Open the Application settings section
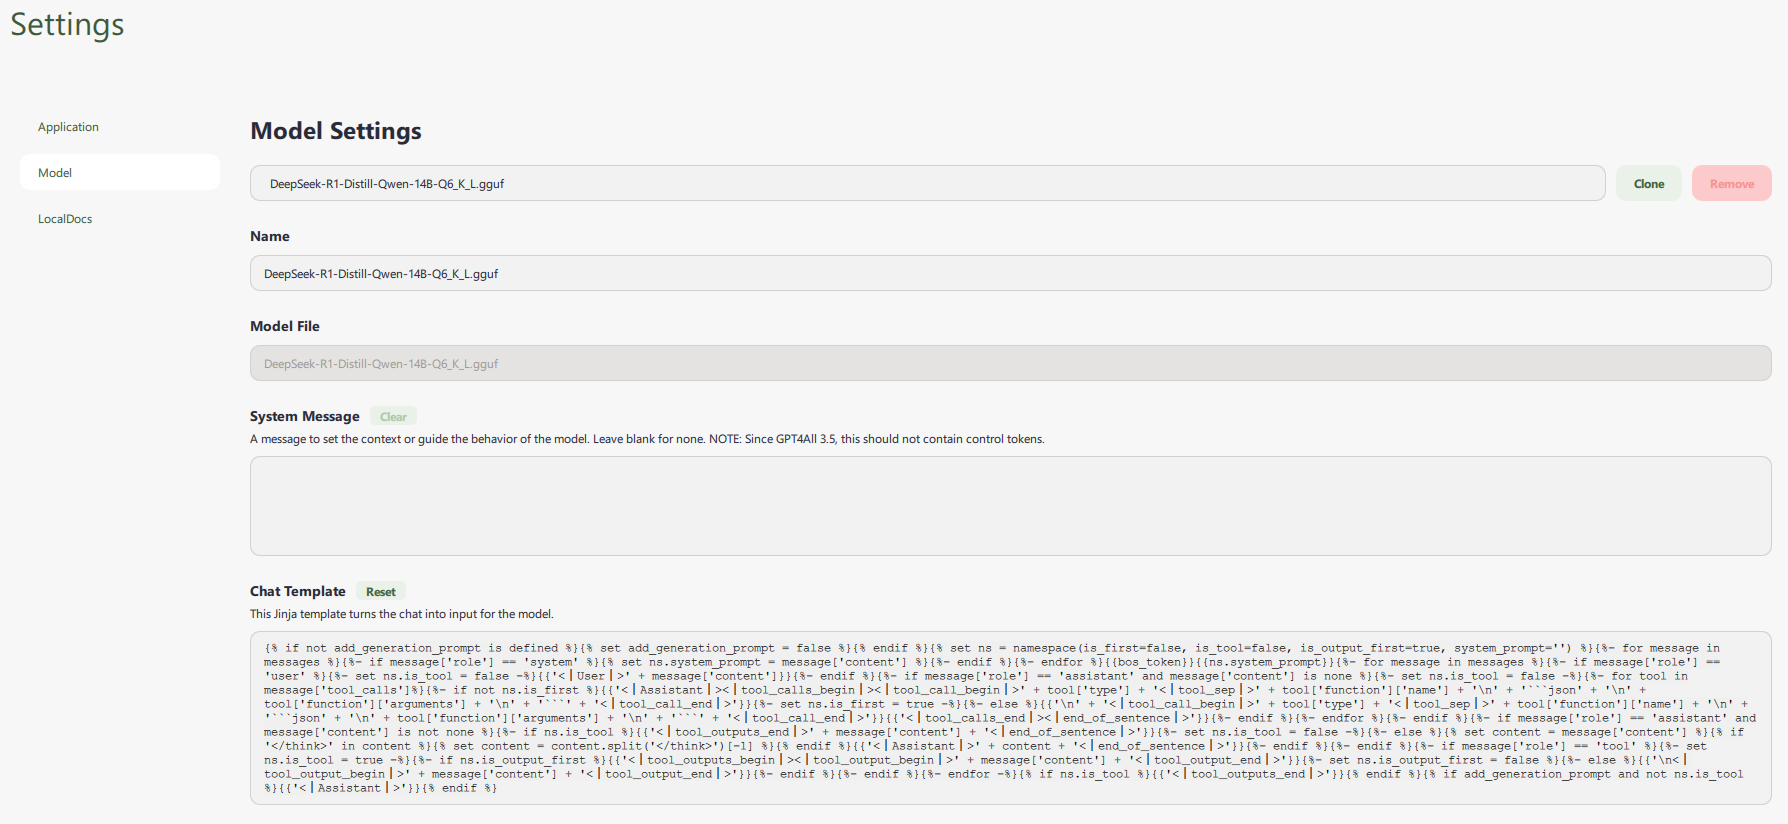Image resolution: width=1788 pixels, height=824 pixels. (x=68, y=127)
